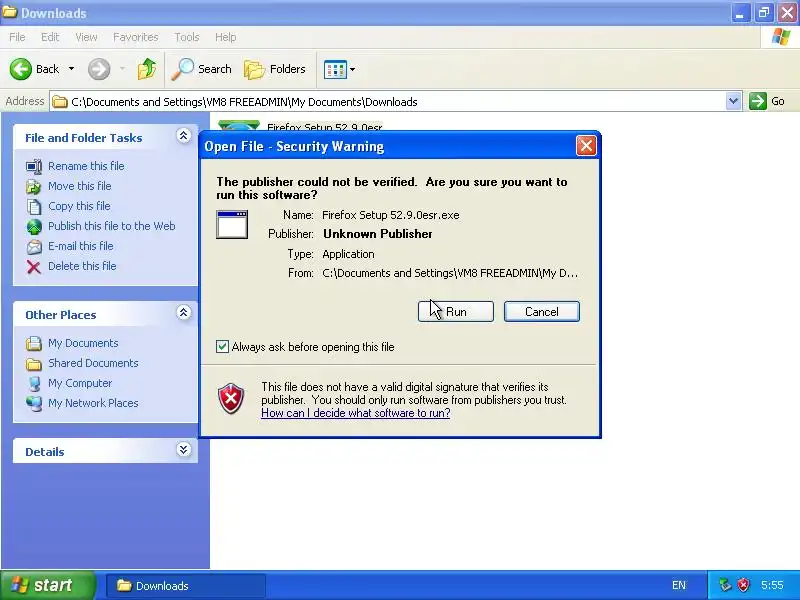
Task: Click Publish this file to the Web
Action: coord(112,226)
